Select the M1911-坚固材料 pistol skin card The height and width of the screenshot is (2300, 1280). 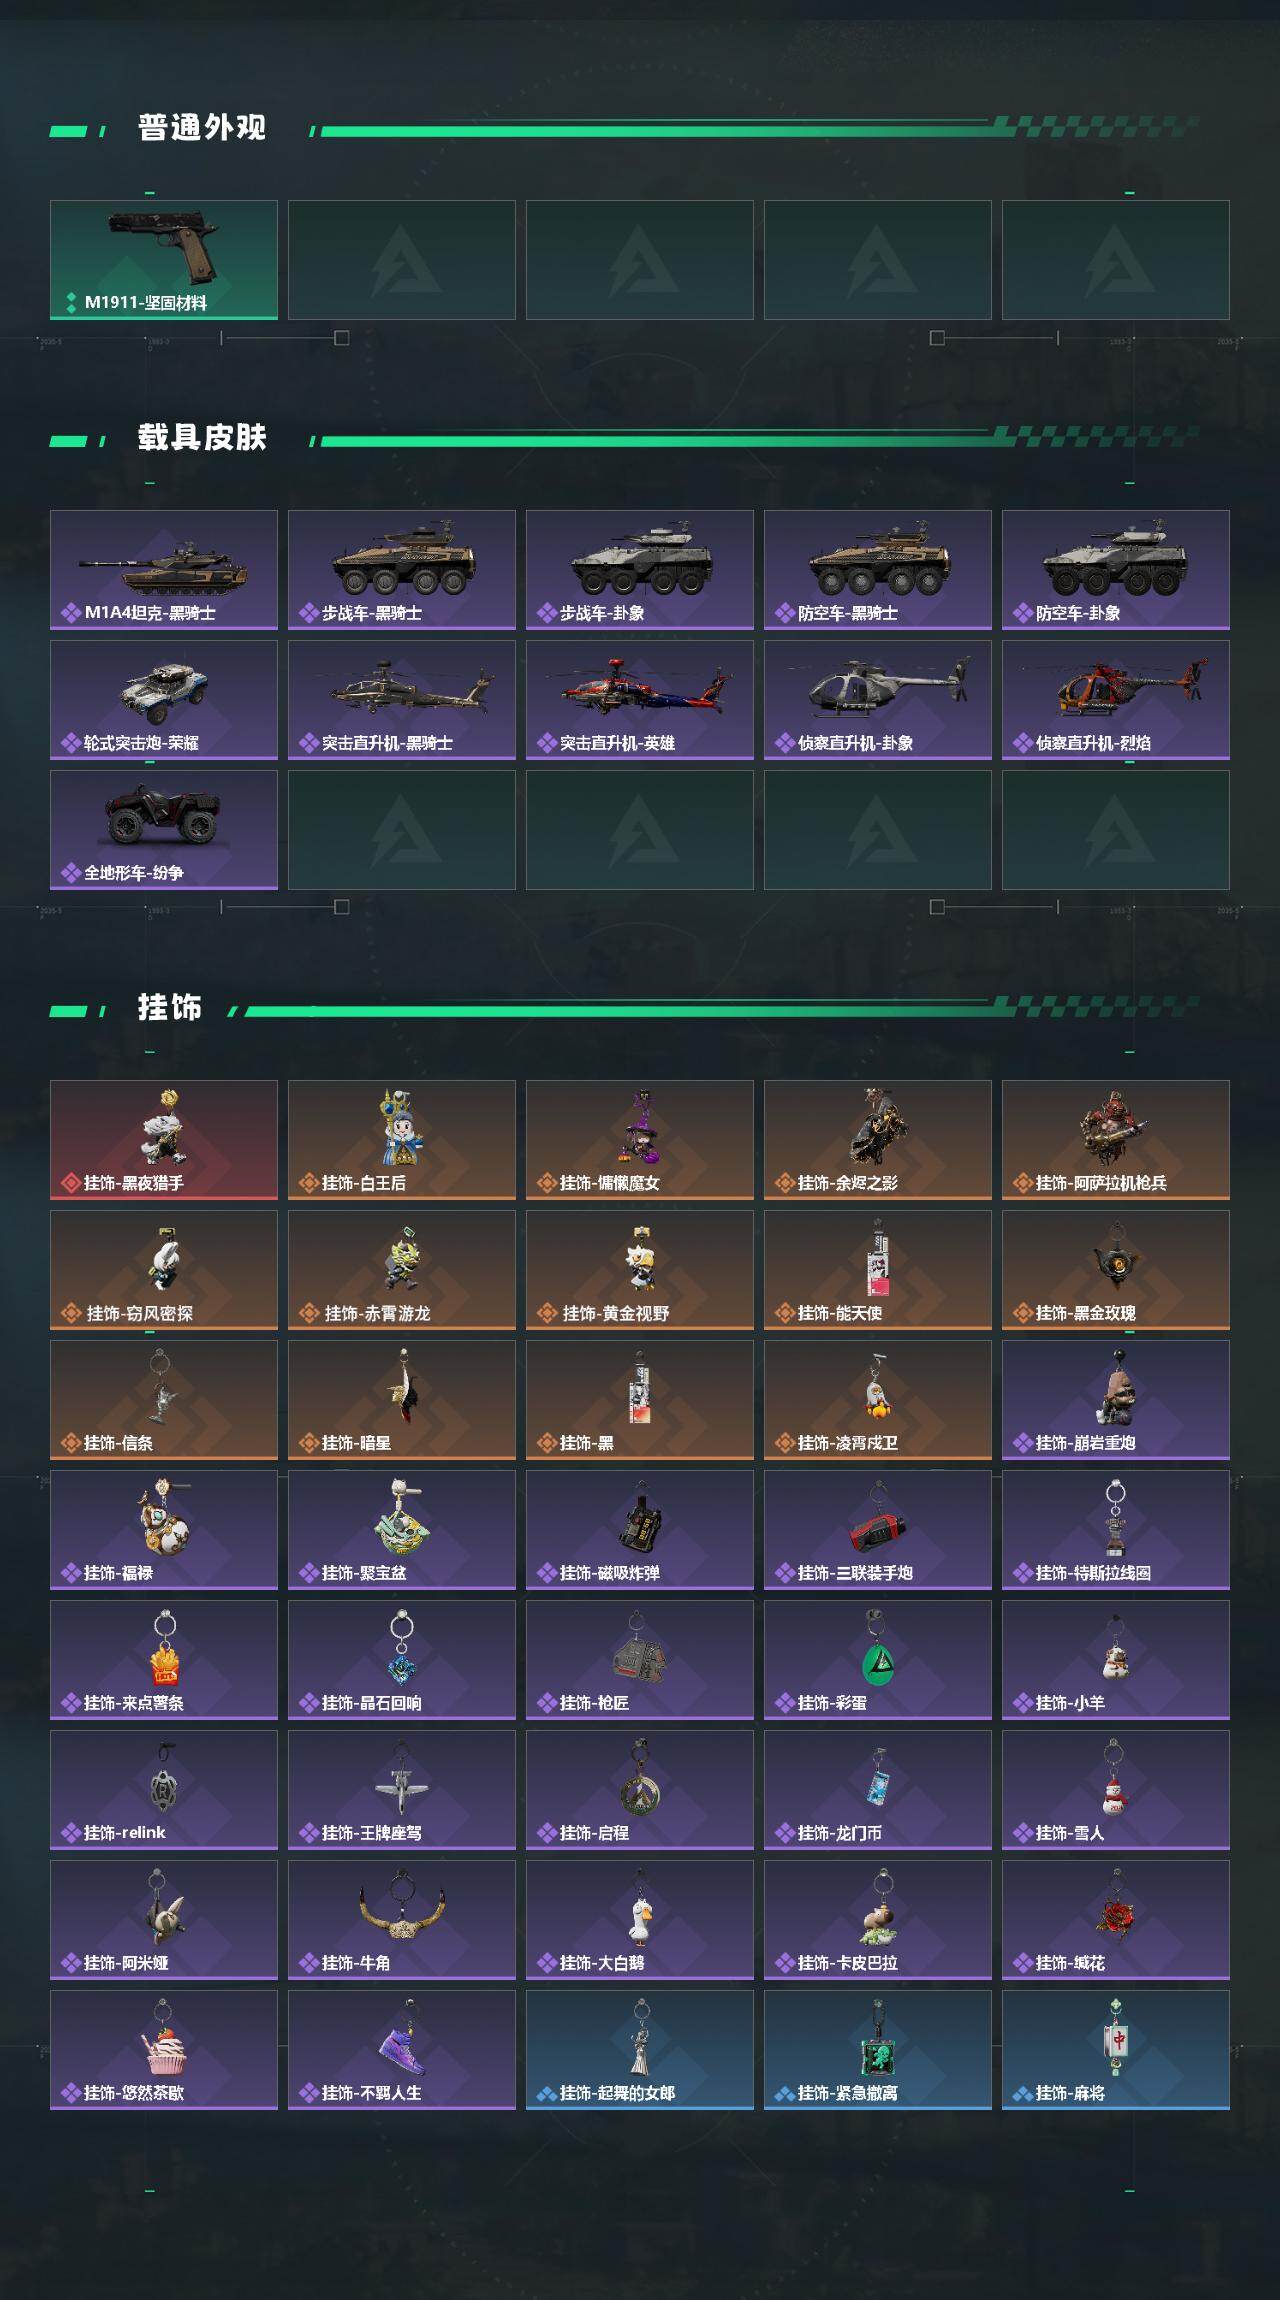point(164,260)
